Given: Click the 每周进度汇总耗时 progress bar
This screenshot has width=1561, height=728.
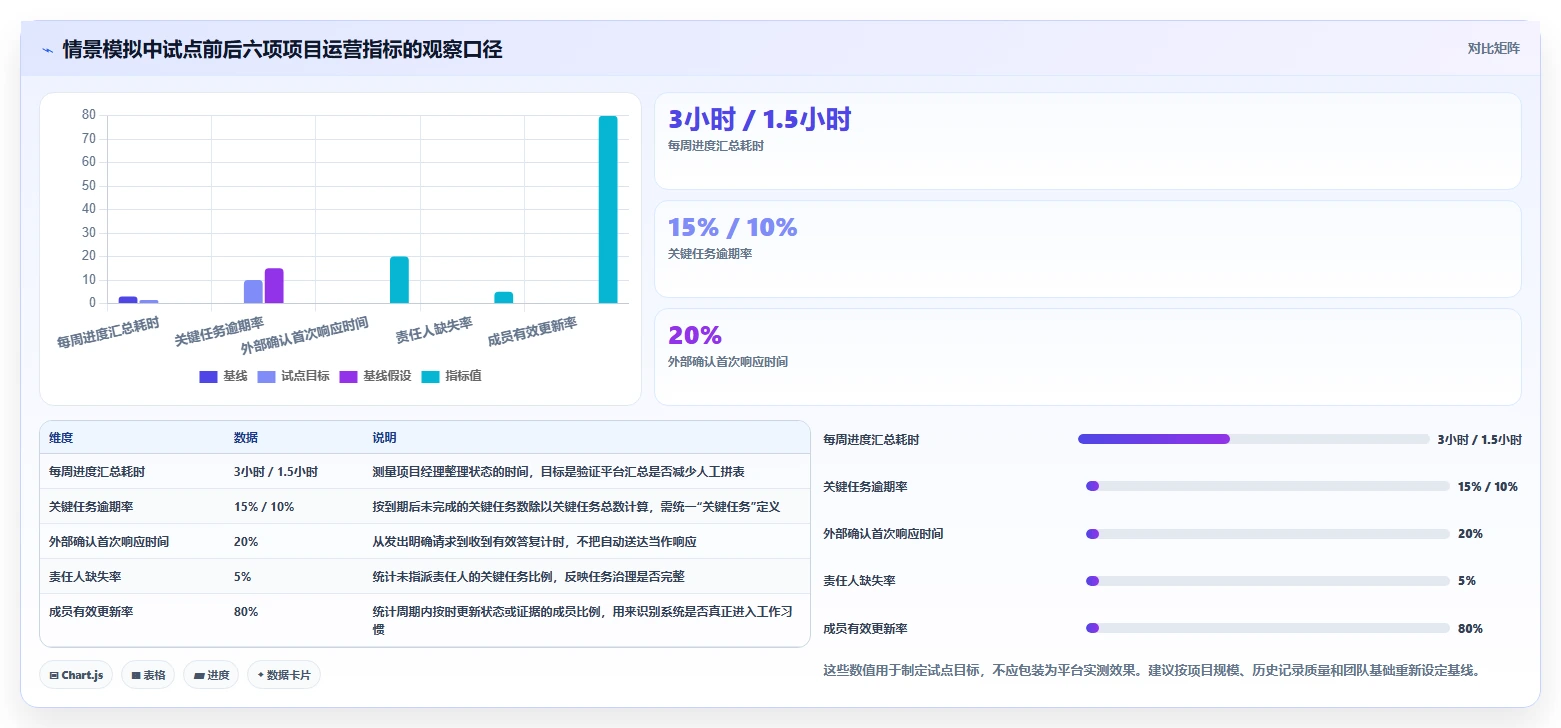Looking at the screenshot, I should [1254, 439].
